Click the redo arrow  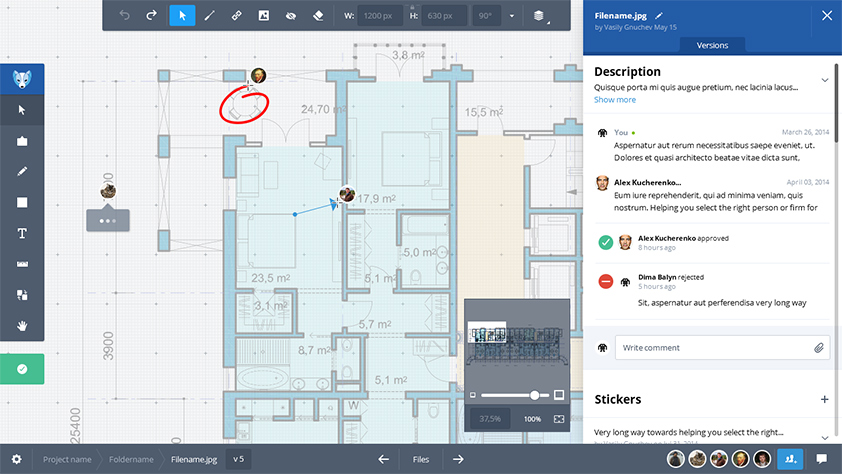pos(152,16)
